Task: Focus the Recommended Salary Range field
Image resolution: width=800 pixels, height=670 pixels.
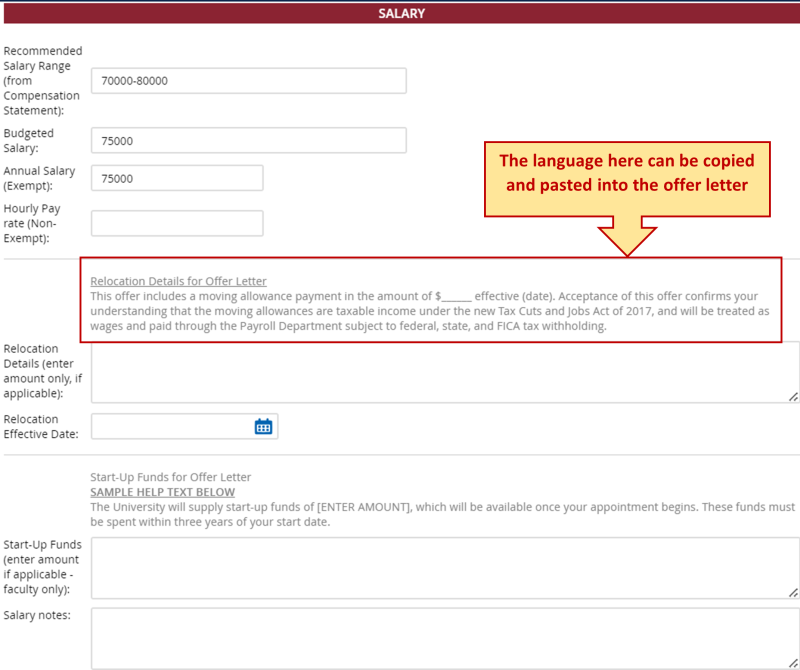Action: click(x=248, y=81)
